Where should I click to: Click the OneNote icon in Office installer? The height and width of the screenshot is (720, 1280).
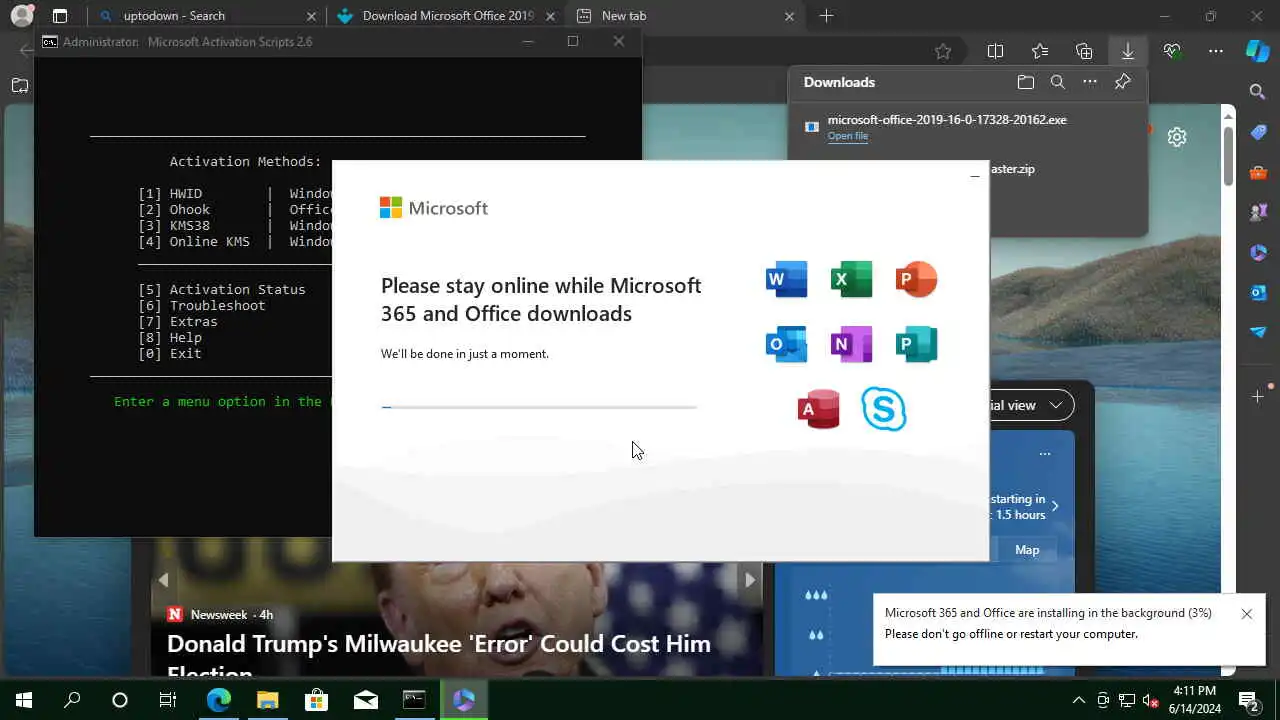click(x=851, y=344)
